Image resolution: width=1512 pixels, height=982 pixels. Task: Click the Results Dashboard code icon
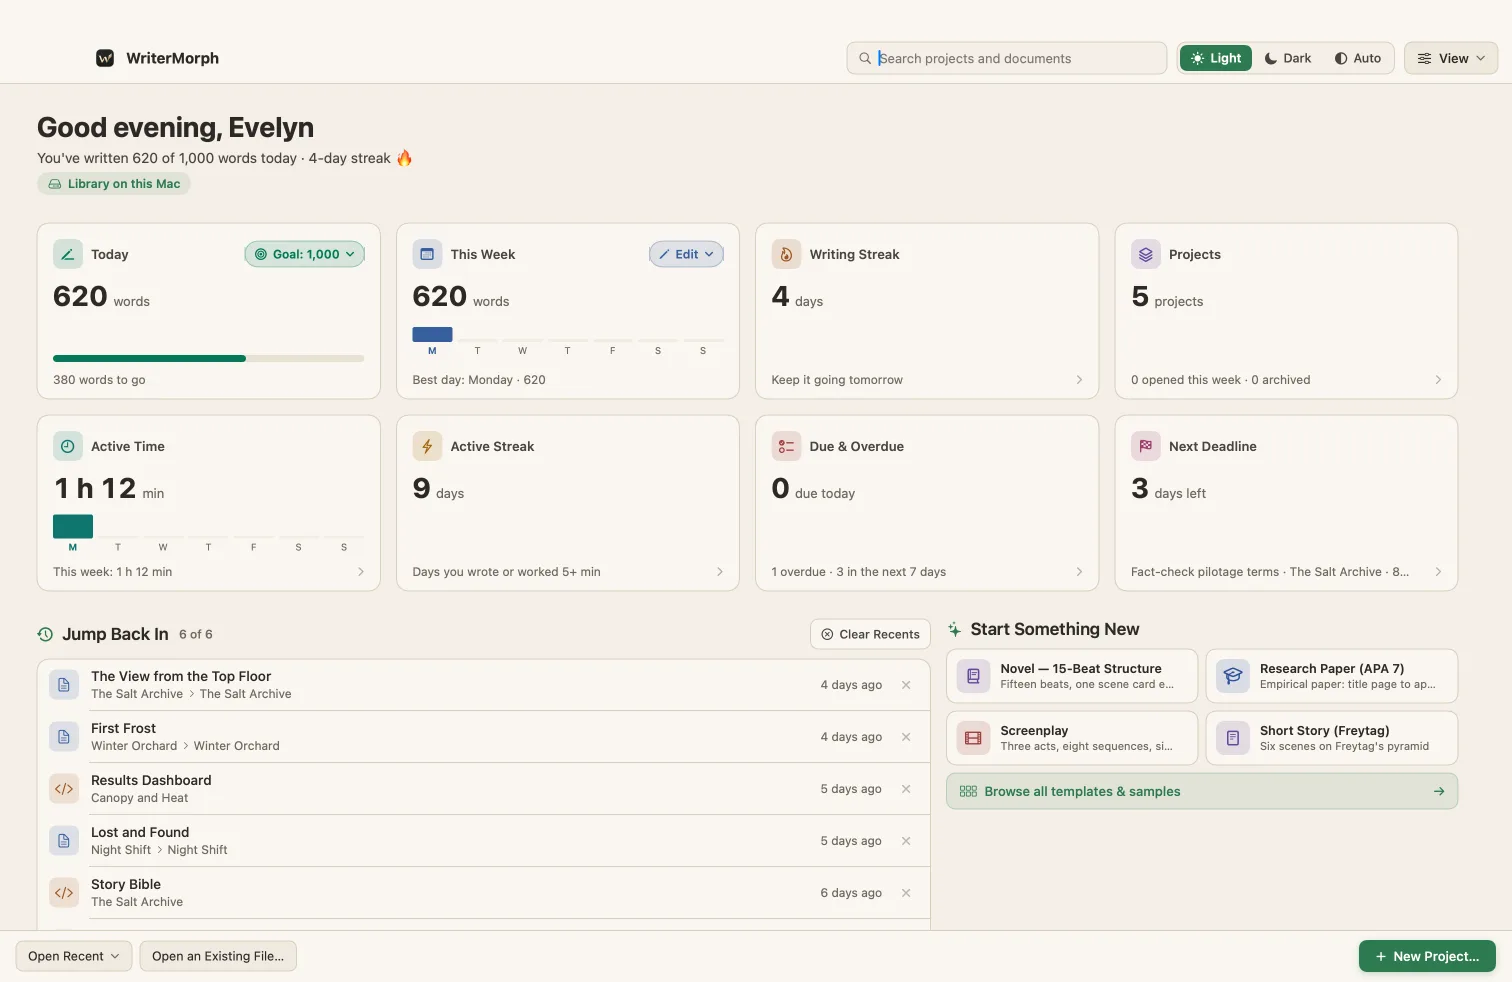click(64, 789)
